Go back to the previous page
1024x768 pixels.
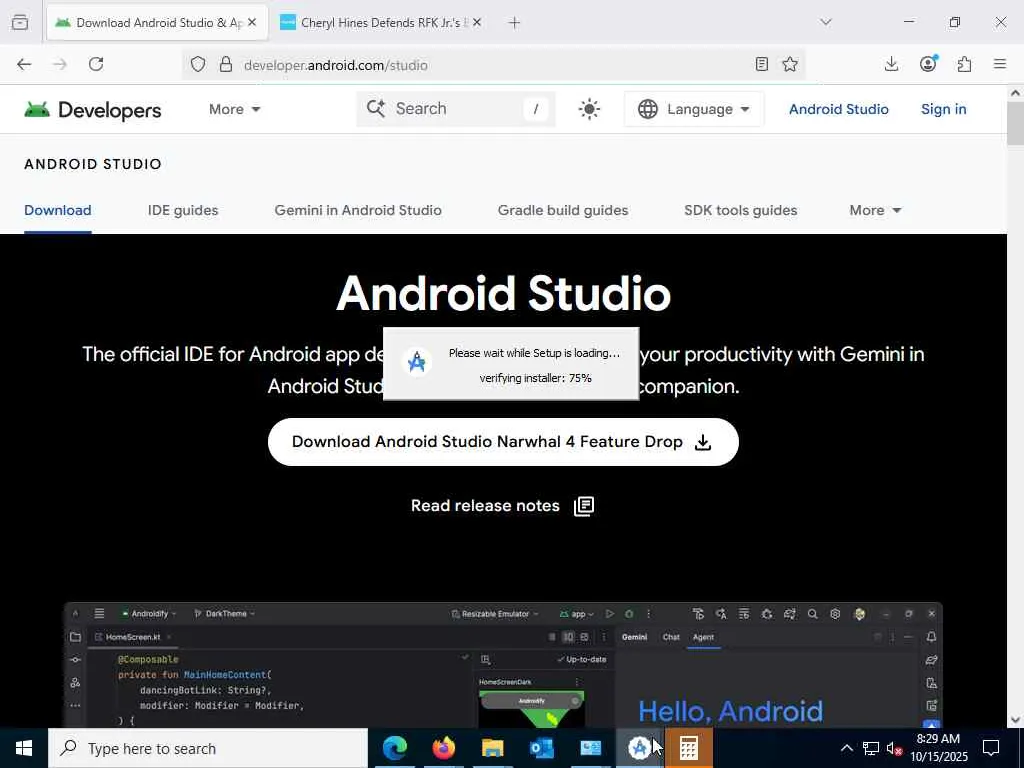point(24,64)
